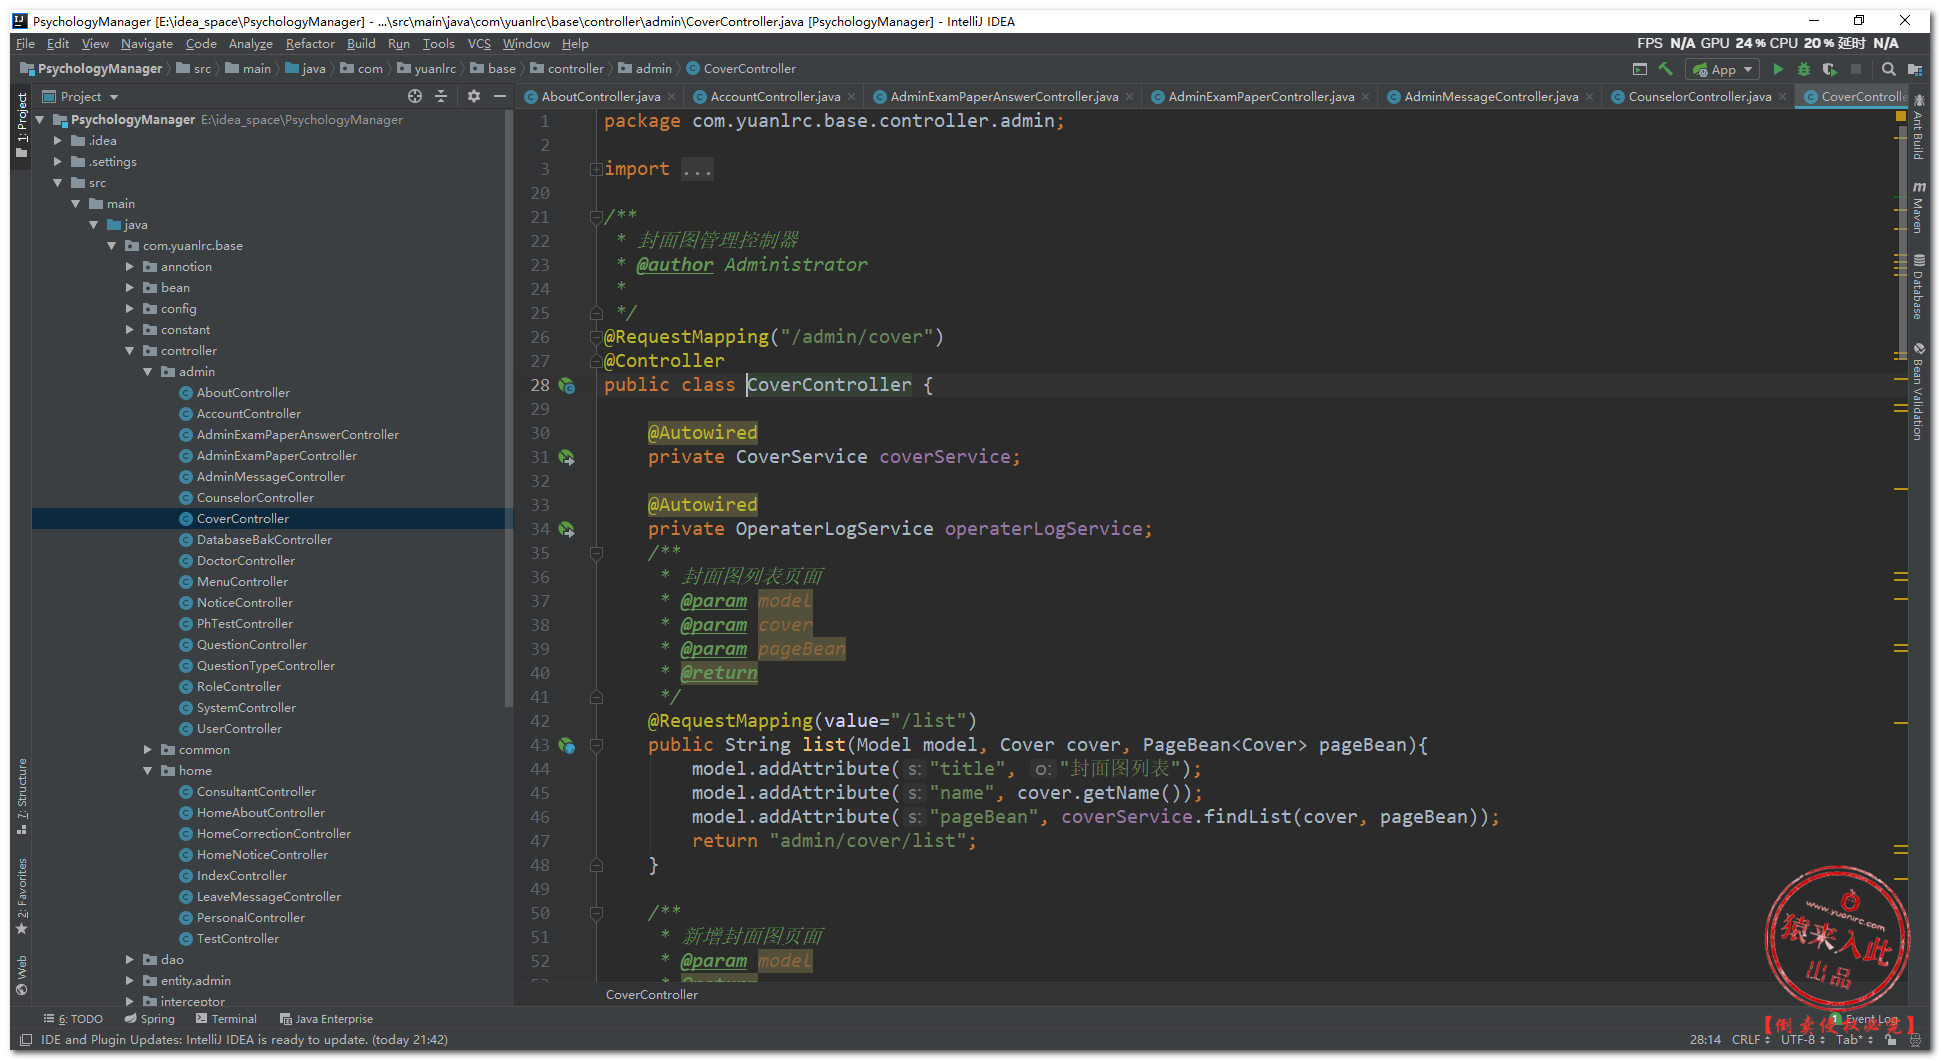Expand the dao package folder
The height and width of the screenshot is (1061, 1941).
tap(130, 959)
